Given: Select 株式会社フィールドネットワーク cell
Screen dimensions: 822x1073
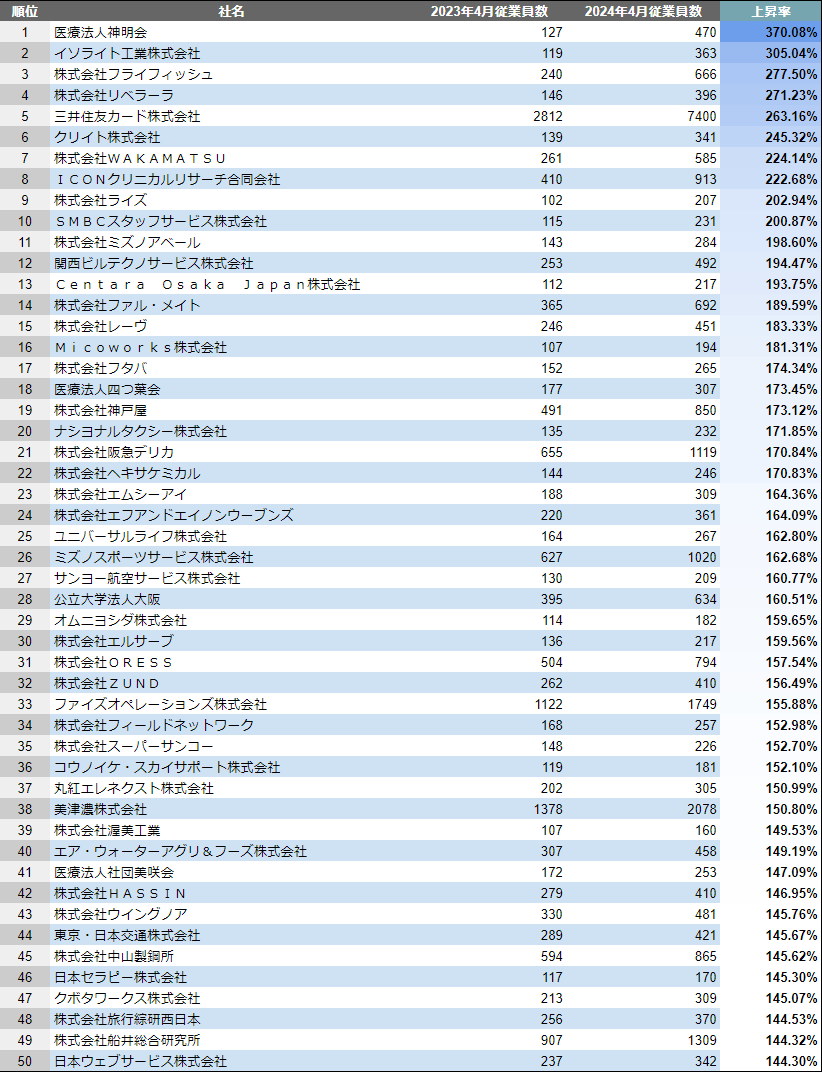Looking at the screenshot, I should [x=154, y=725].
